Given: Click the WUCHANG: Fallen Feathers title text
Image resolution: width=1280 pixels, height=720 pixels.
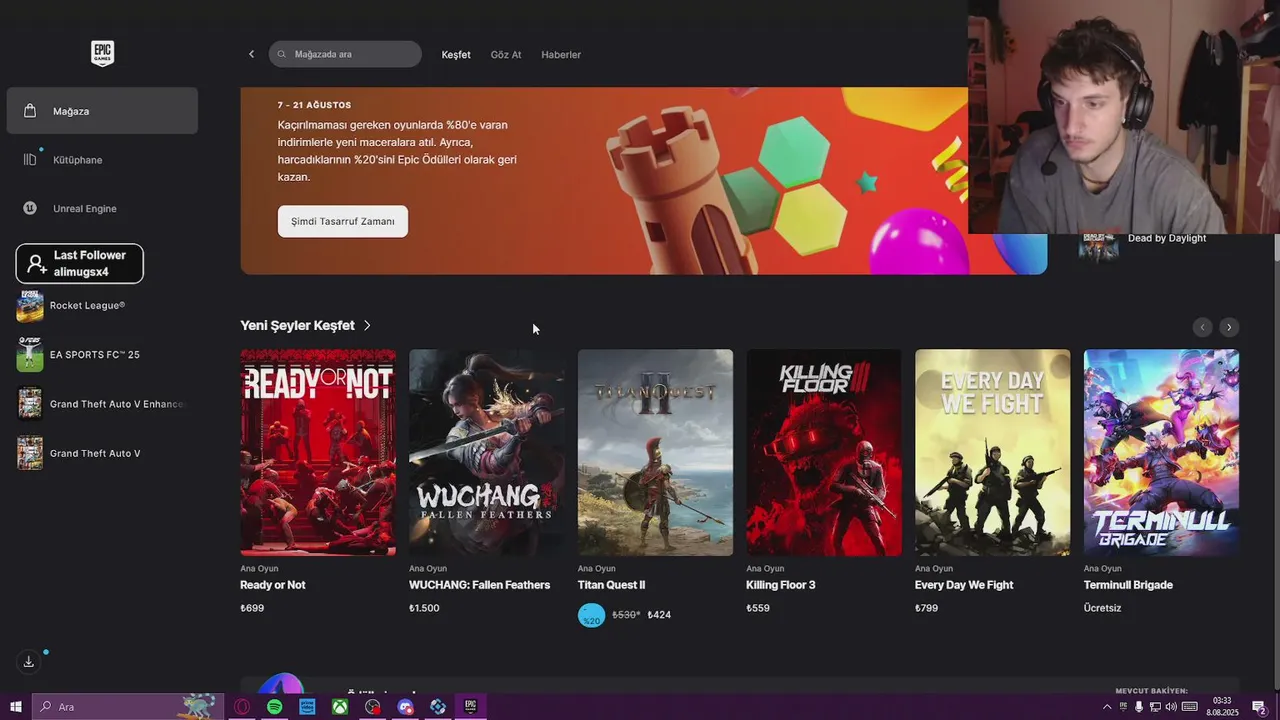Looking at the screenshot, I should pyautogui.click(x=479, y=585).
